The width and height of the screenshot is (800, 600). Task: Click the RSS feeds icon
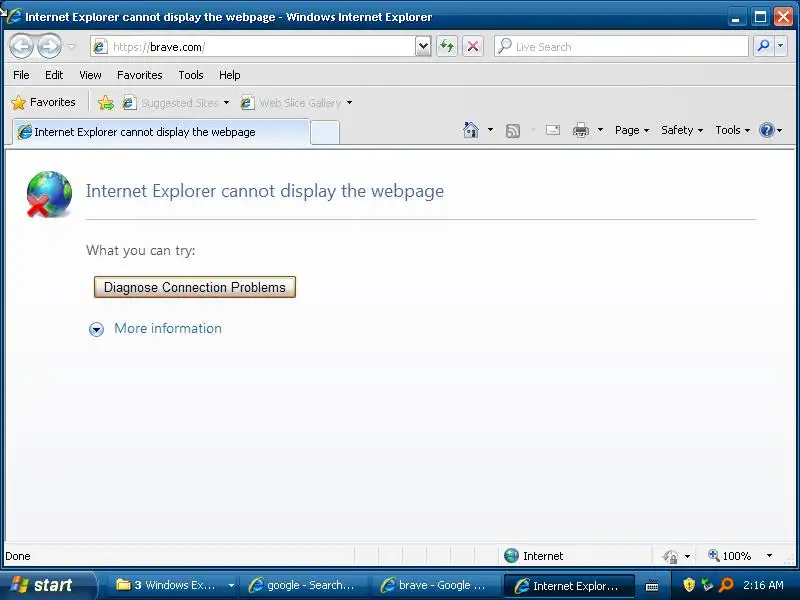point(513,131)
